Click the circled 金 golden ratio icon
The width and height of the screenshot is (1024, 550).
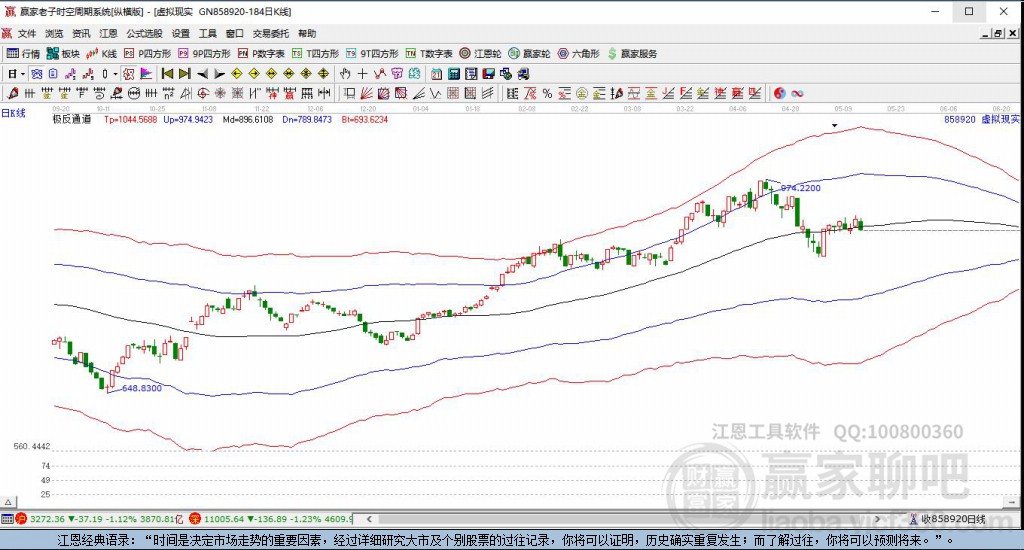point(581,93)
